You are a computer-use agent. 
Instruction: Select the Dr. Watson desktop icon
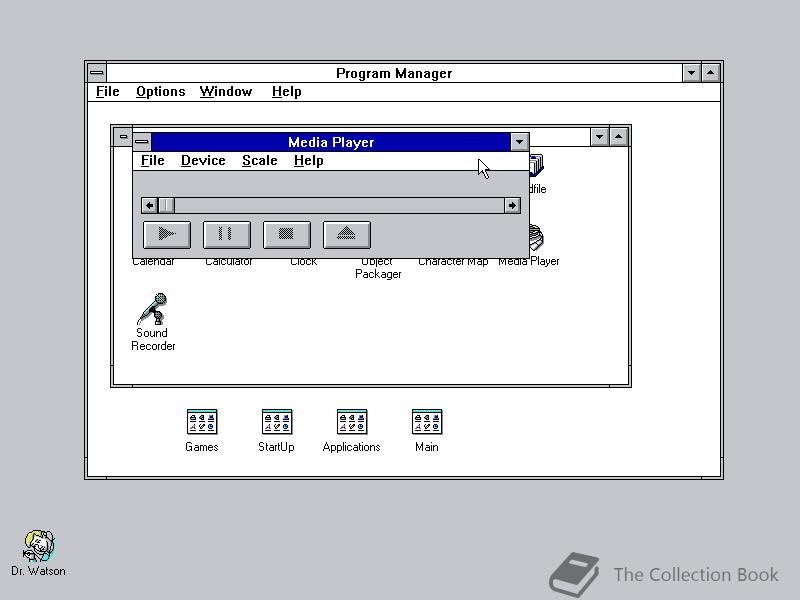coord(38,553)
